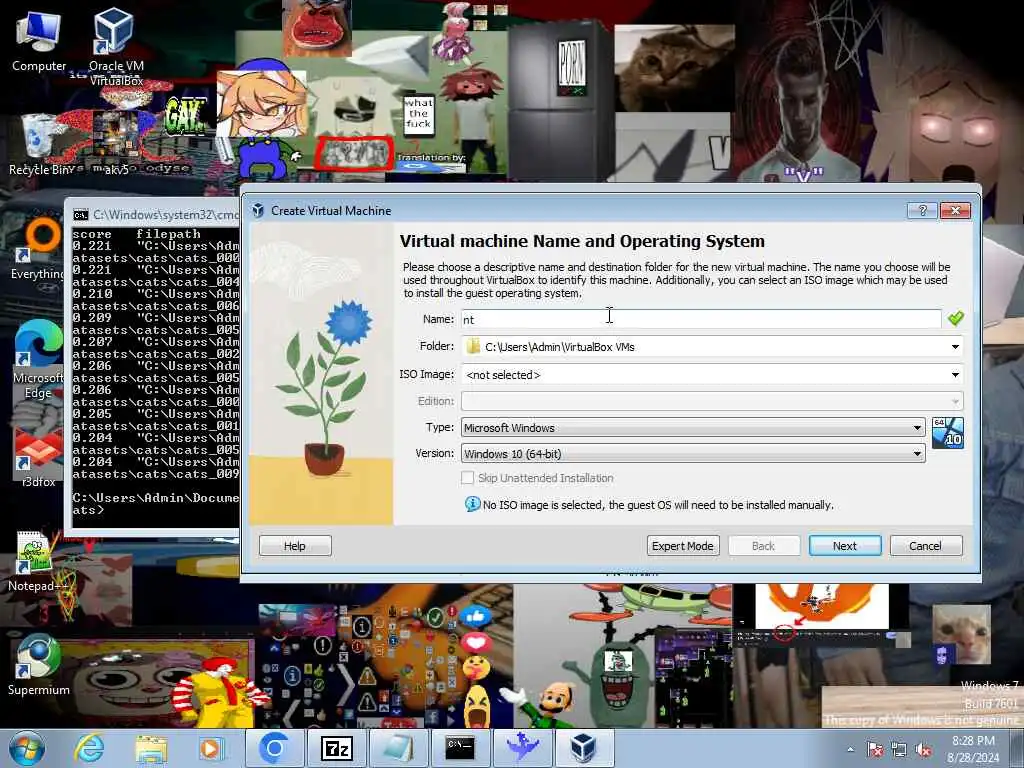The image size is (1024, 768).
Task: Open the Microsoft Edge desktop shortcut
Action: pos(38,359)
